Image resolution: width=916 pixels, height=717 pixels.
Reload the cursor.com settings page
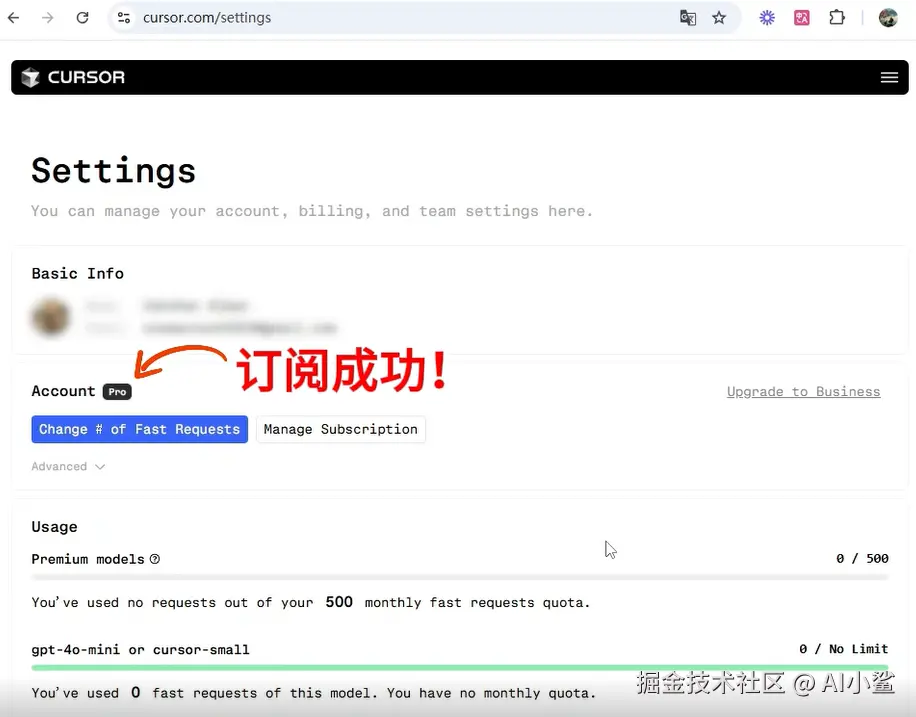[82, 18]
